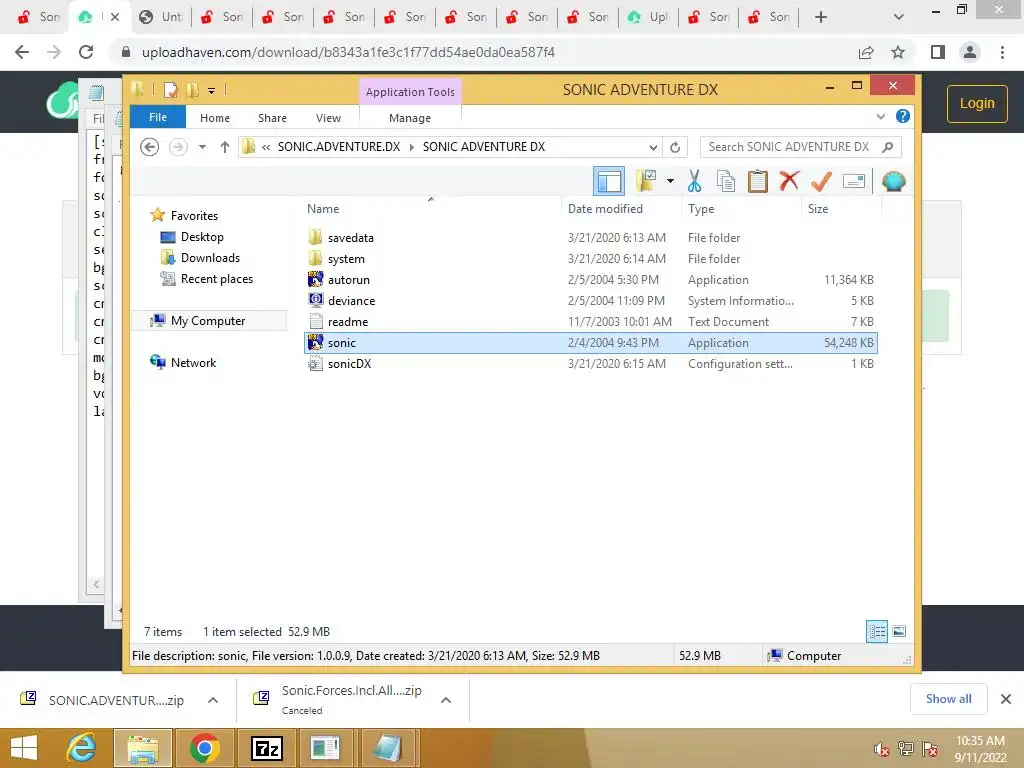
Task: Open a new Chrome tab with plus
Action: [x=821, y=17]
